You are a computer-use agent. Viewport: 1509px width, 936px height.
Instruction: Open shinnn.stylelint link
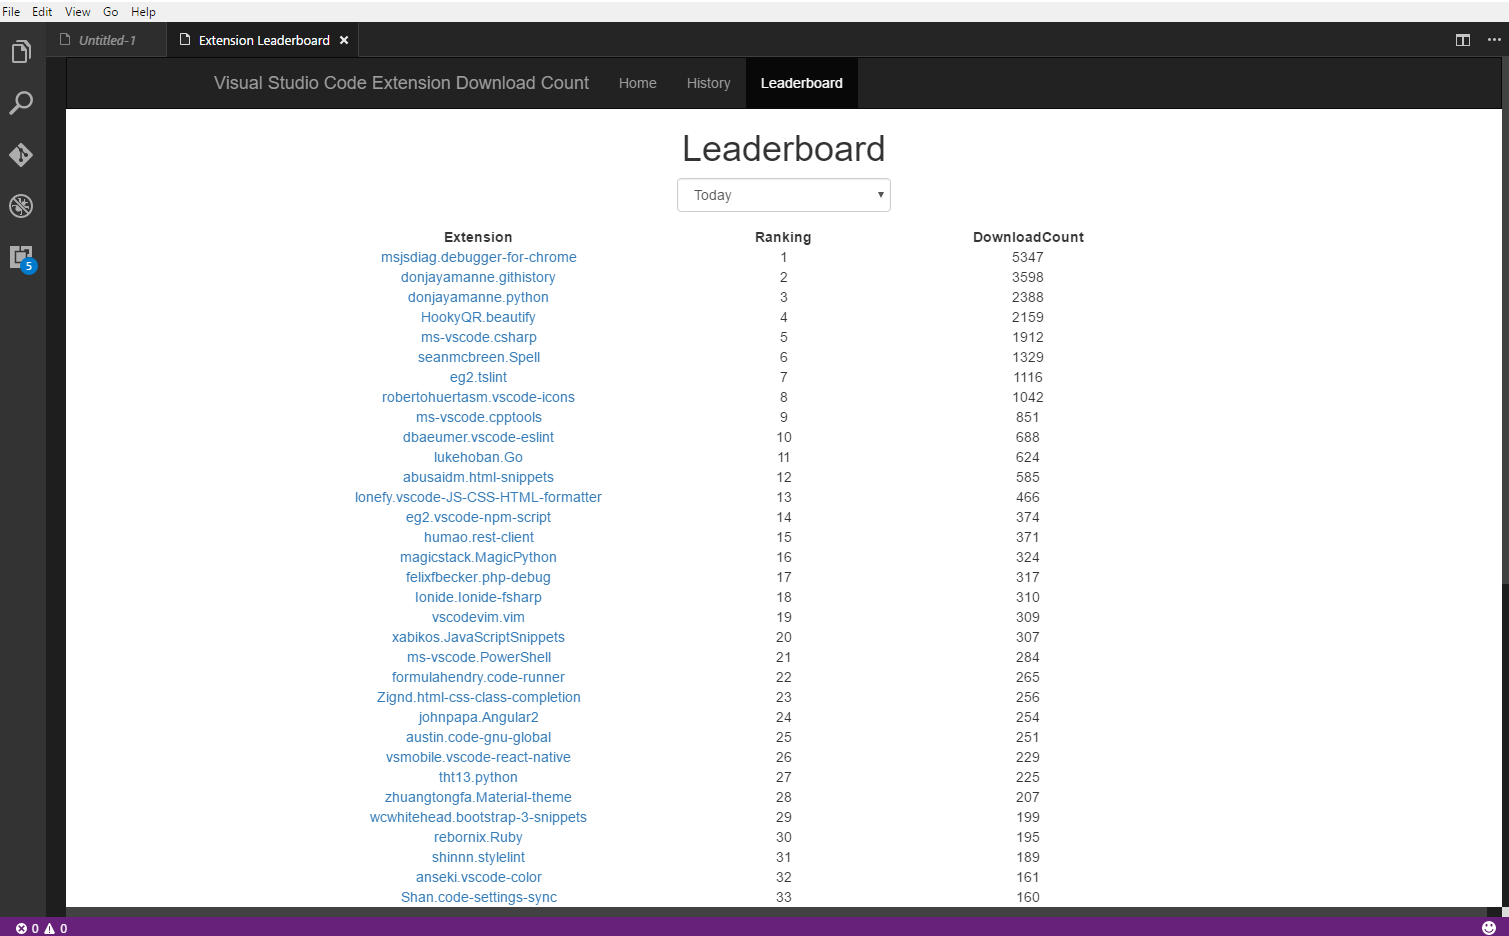478,857
